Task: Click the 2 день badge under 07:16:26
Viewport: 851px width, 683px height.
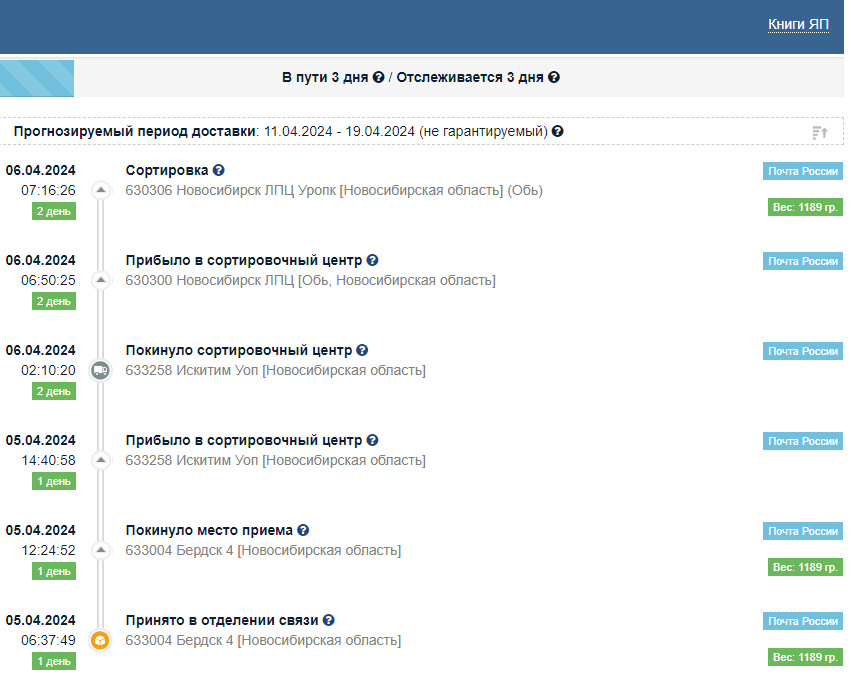Action: (x=54, y=211)
